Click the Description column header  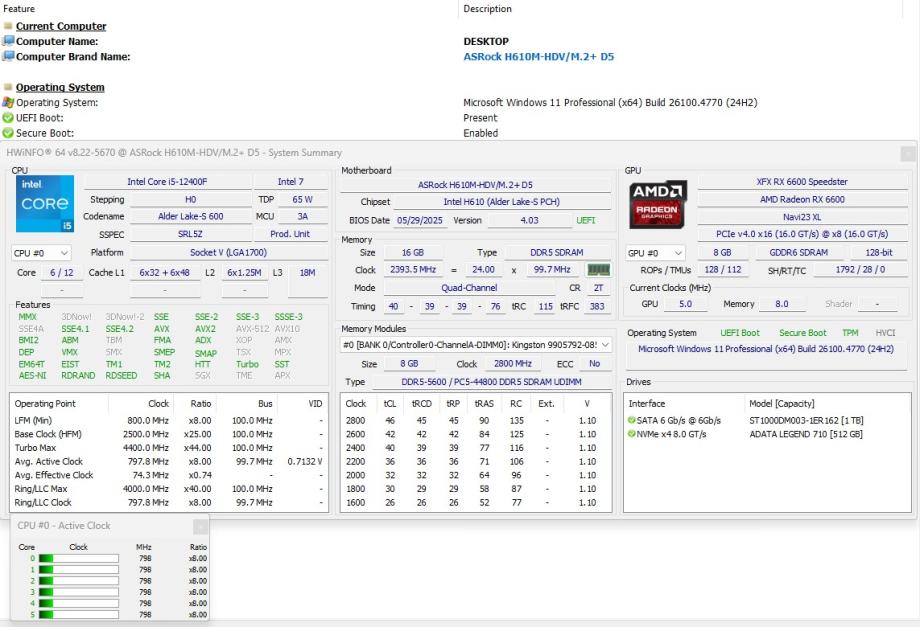487,9
